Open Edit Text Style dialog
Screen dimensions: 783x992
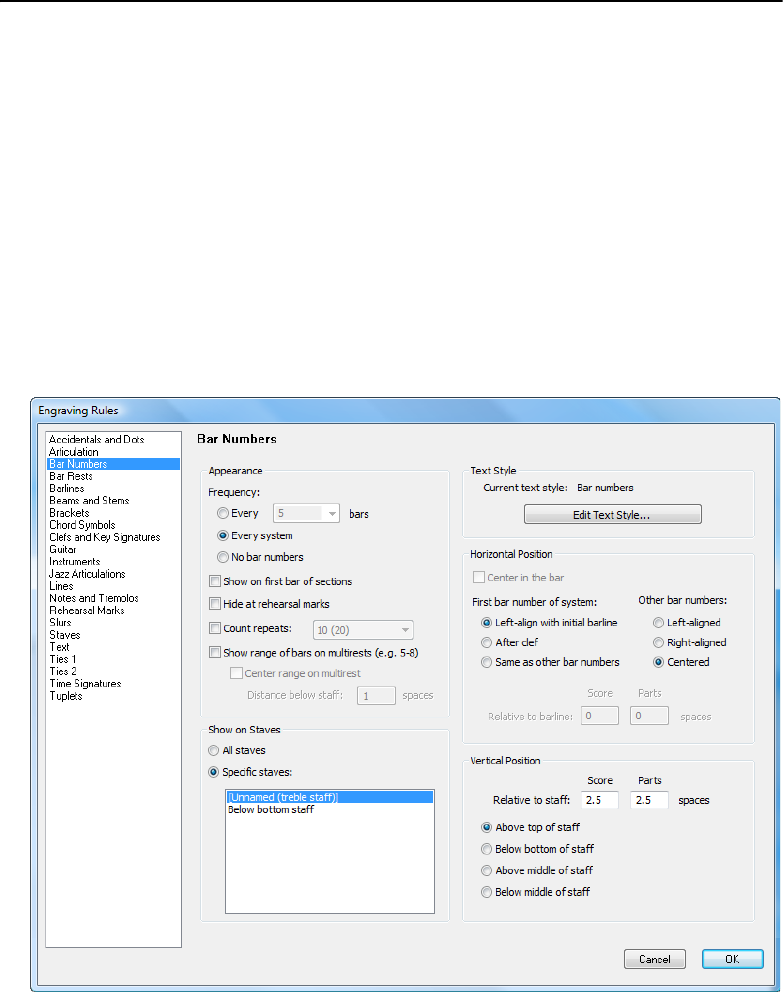click(x=612, y=514)
